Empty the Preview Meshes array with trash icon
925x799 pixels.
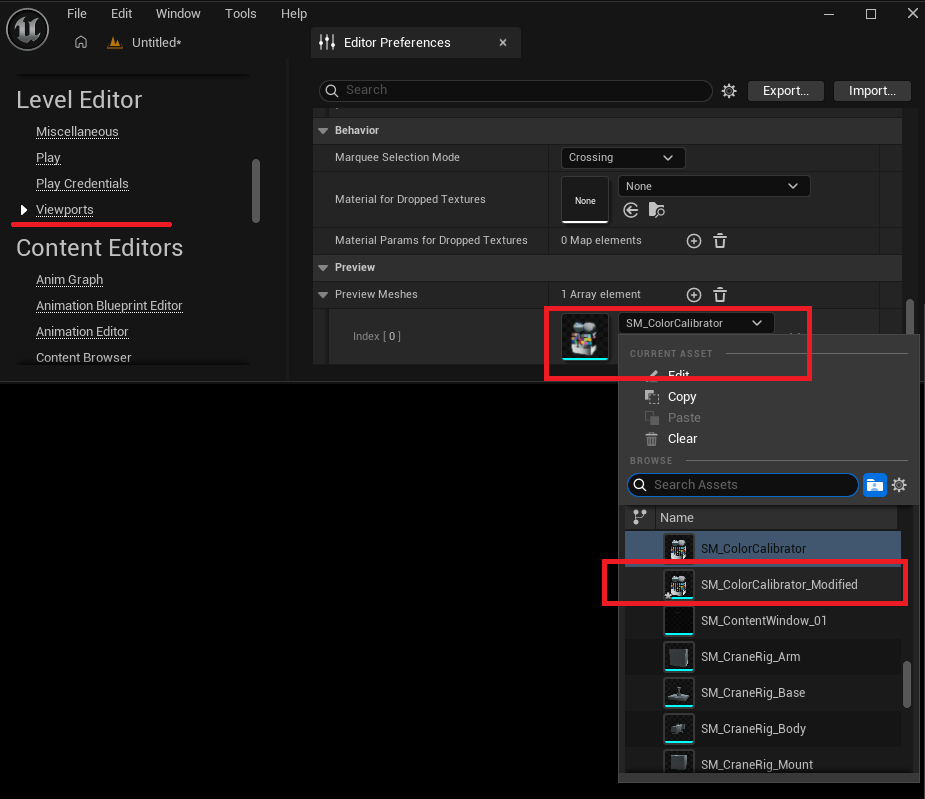(x=720, y=294)
